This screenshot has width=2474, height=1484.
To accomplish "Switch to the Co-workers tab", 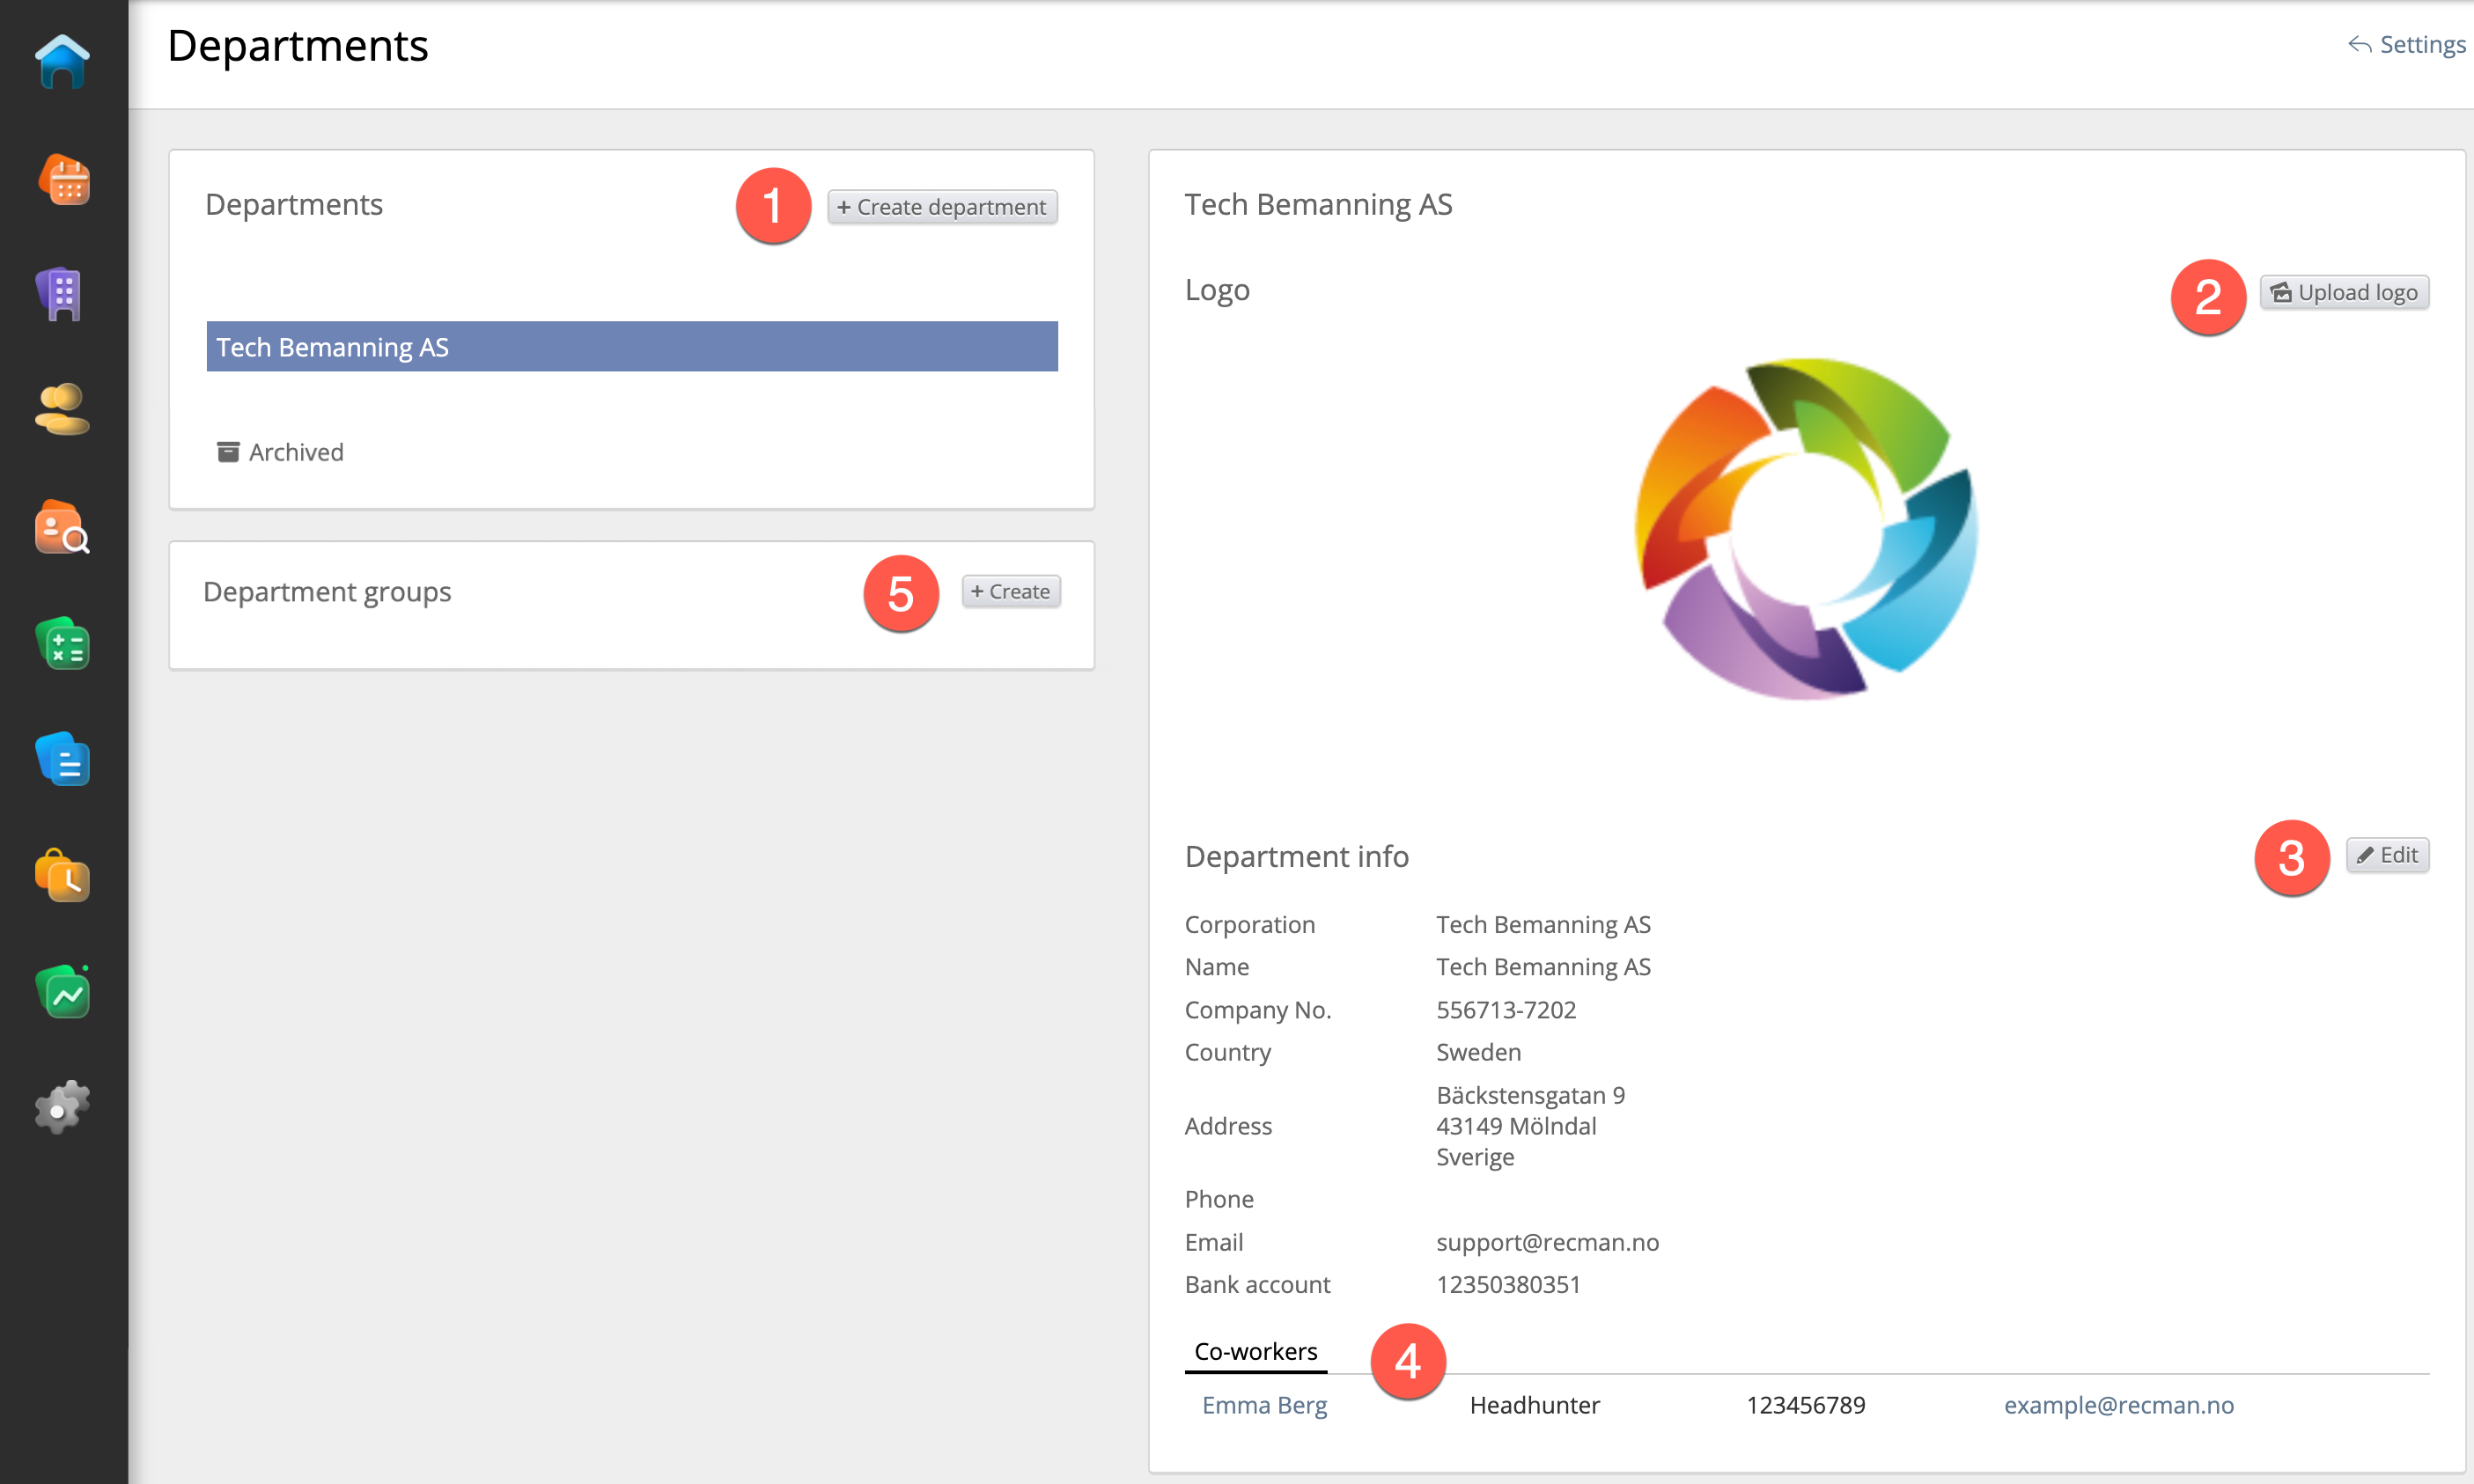I will point(1255,1351).
